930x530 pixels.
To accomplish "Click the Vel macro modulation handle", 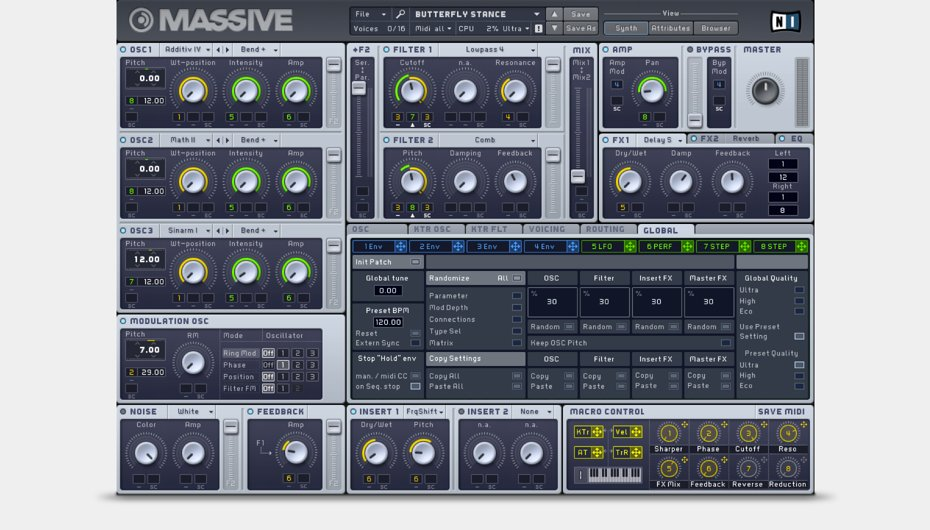I will pyautogui.click(x=636, y=432).
